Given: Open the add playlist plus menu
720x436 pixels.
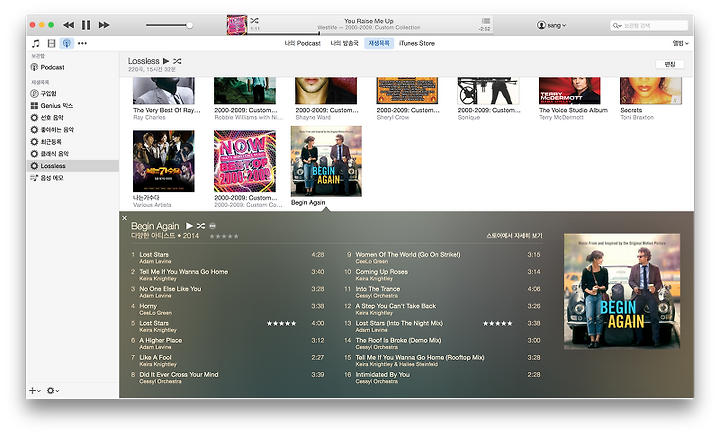Looking at the screenshot, I should tap(35, 391).
